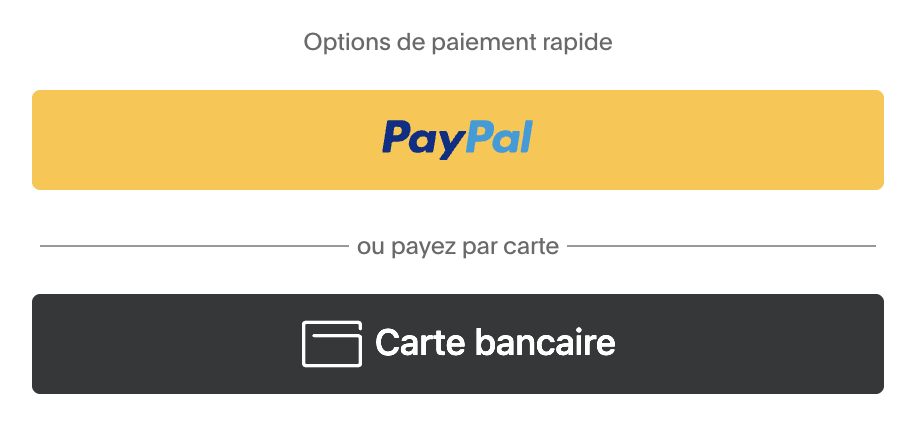Screen dimensions: 916x442
Task: Click the light blue "Pal" lettering
Action: tap(500, 137)
